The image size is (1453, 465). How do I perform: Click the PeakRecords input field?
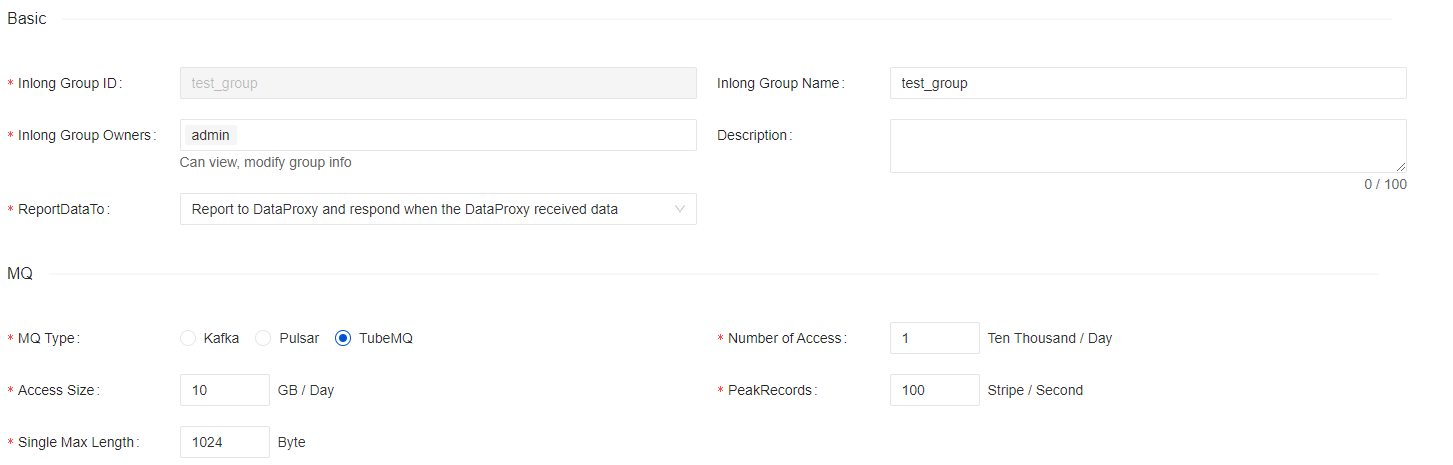(934, 390)
